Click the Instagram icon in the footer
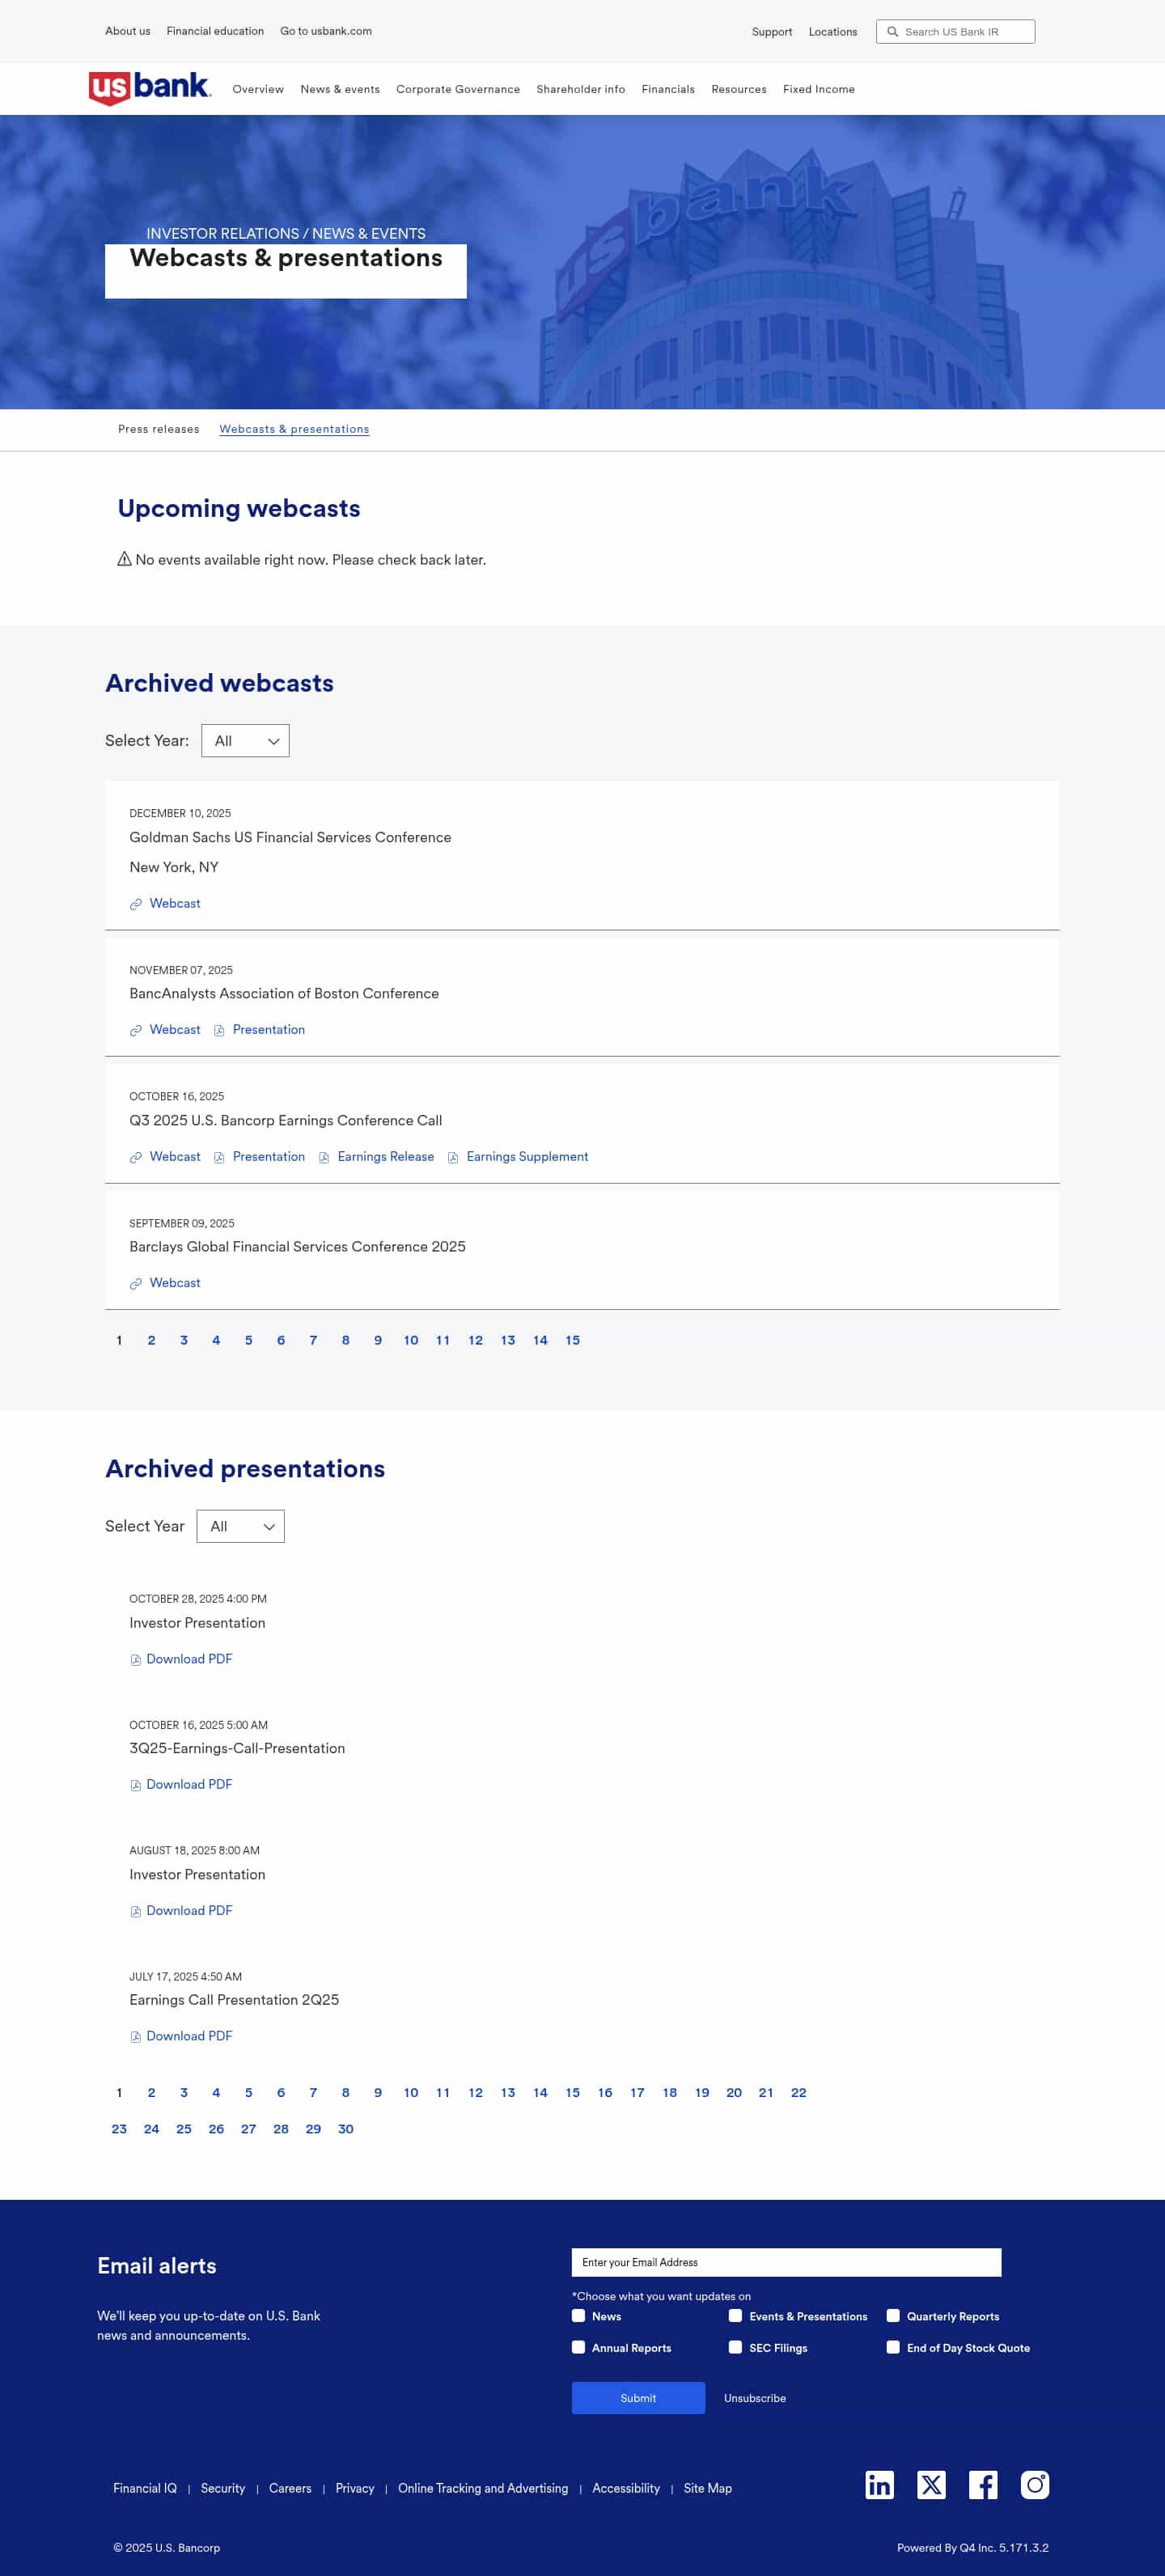Image resolution: width=1165 pixels, height=2576 pixels. [x=1035, y=2485]
